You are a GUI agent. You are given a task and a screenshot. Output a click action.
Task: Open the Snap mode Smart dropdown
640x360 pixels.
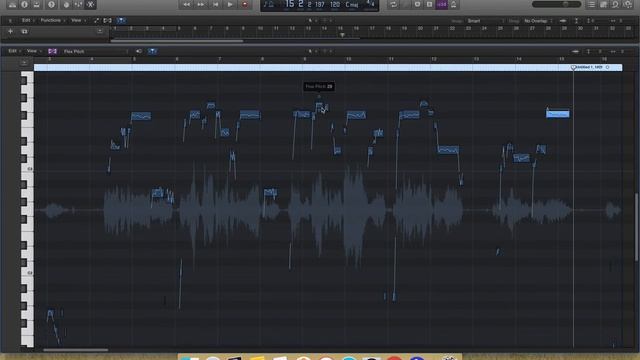point(484,21)
